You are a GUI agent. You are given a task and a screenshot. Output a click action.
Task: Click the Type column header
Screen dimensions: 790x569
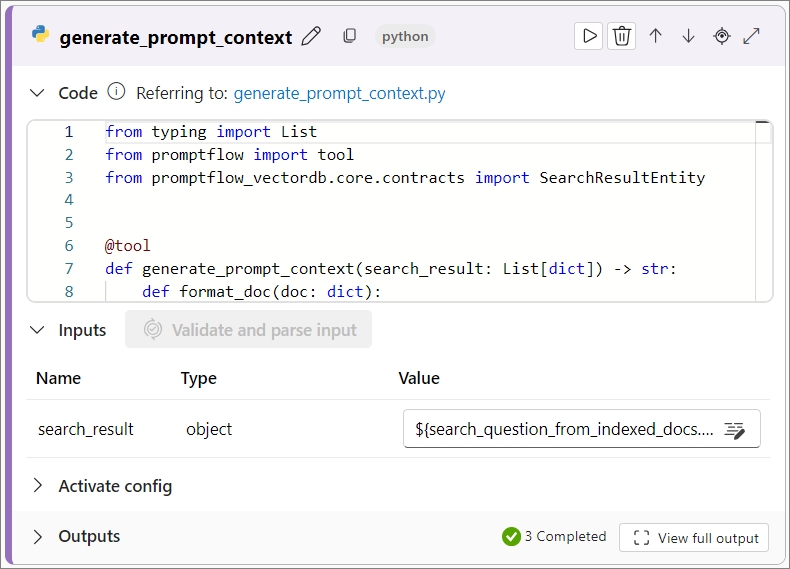[x=199, y=378]
